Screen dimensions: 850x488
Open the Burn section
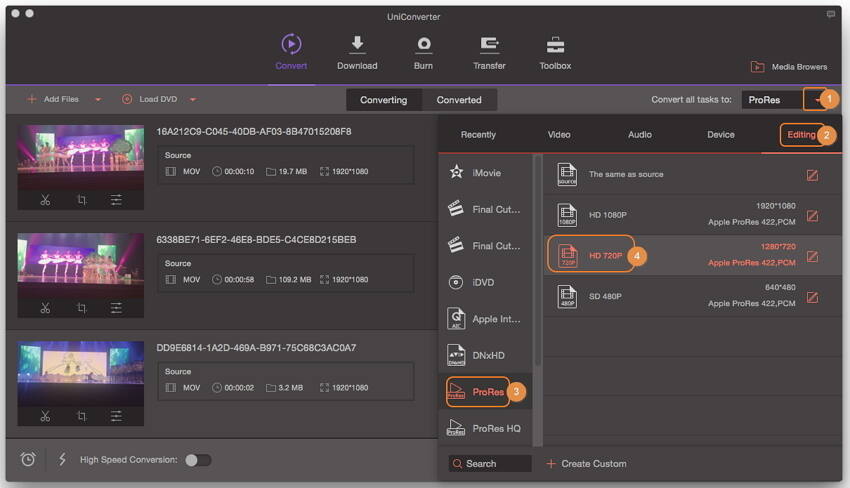tap(423, 53)
